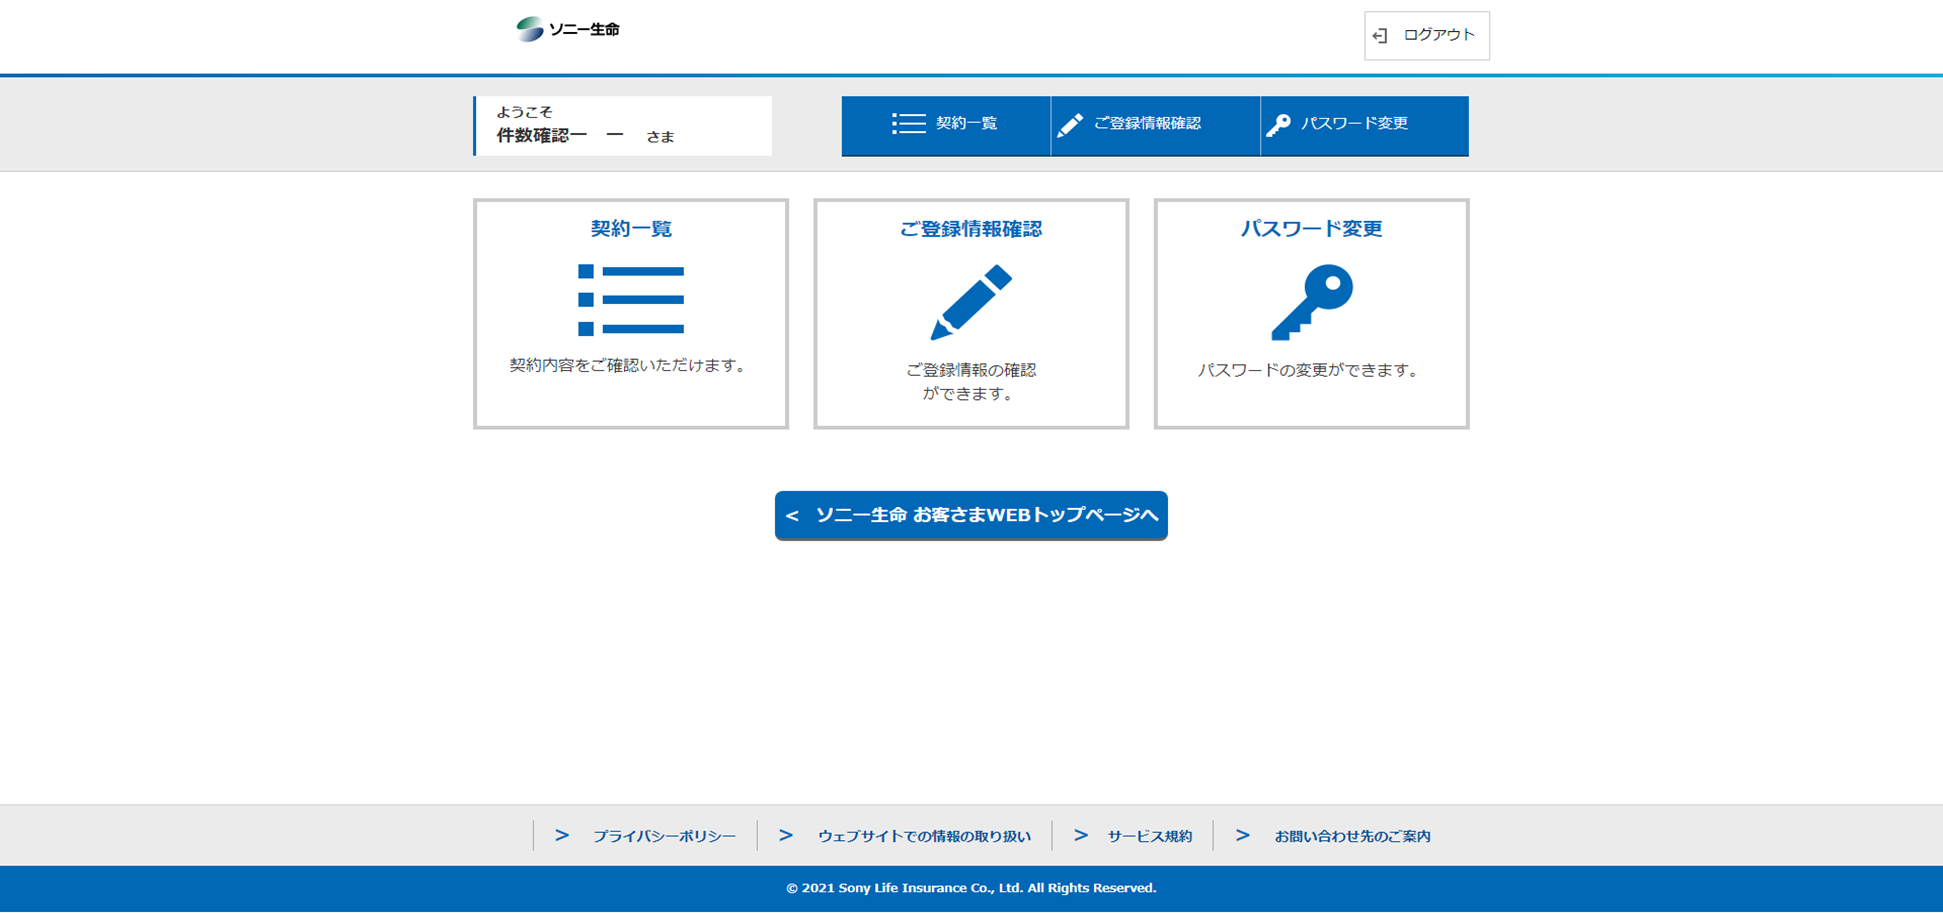Viewport: 1943px width, 913px height.
Task: Click the key icon in the nav bar
Action: pyautogui.click(x=1278, y=124)
